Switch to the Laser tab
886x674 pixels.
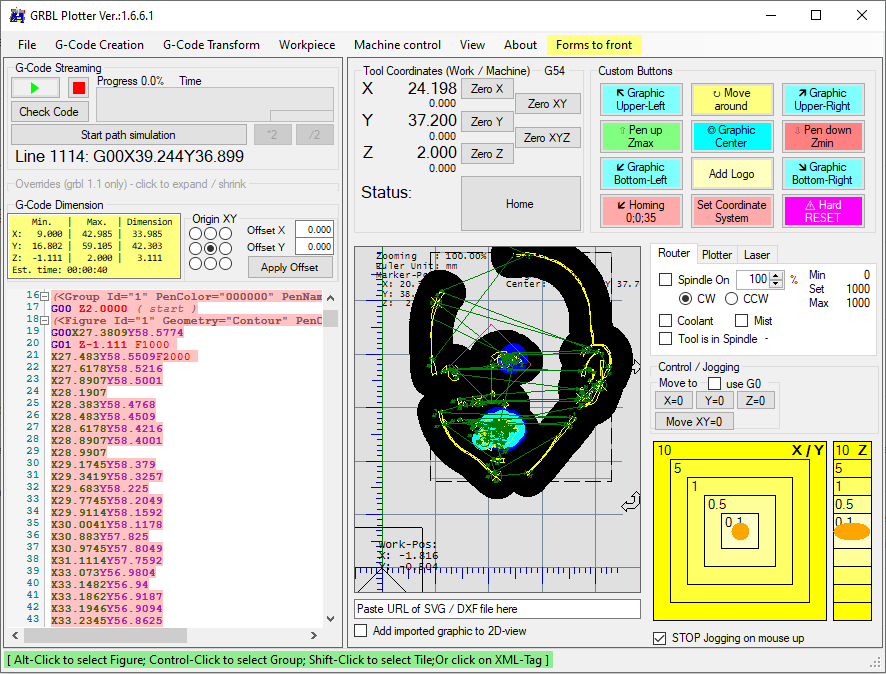pyautogui.click(x=756, y=255)
